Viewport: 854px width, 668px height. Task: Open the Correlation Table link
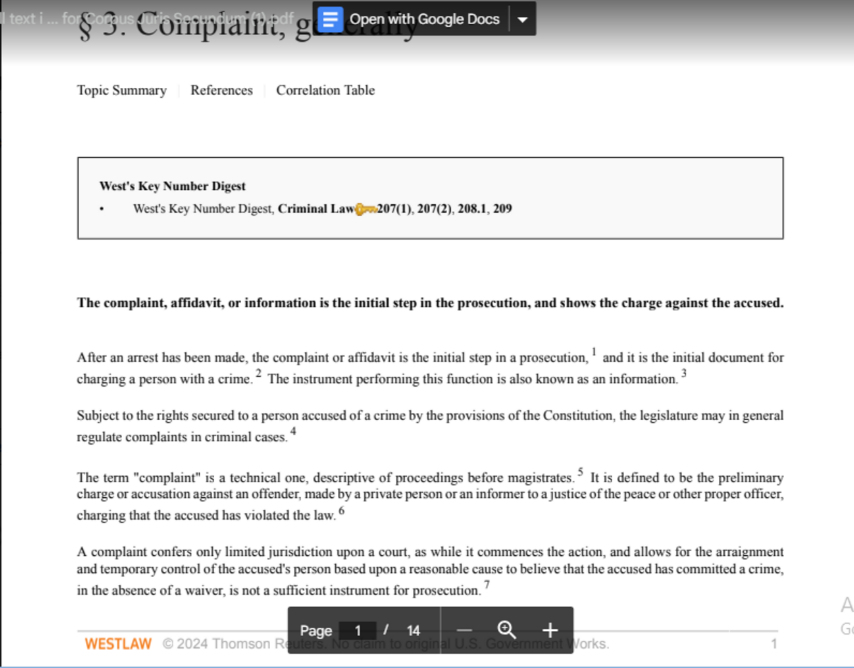[325, 90]
